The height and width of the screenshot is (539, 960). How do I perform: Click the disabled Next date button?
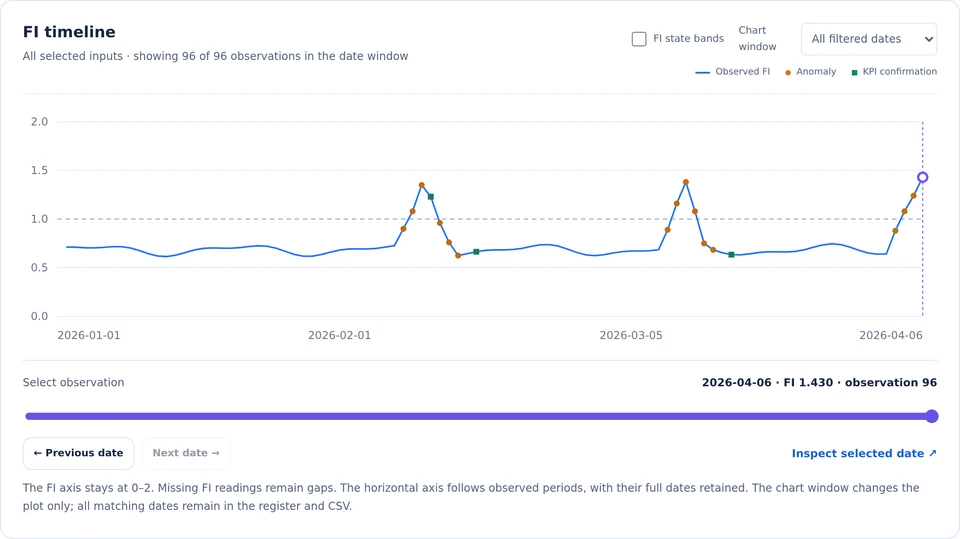point(186,453)
